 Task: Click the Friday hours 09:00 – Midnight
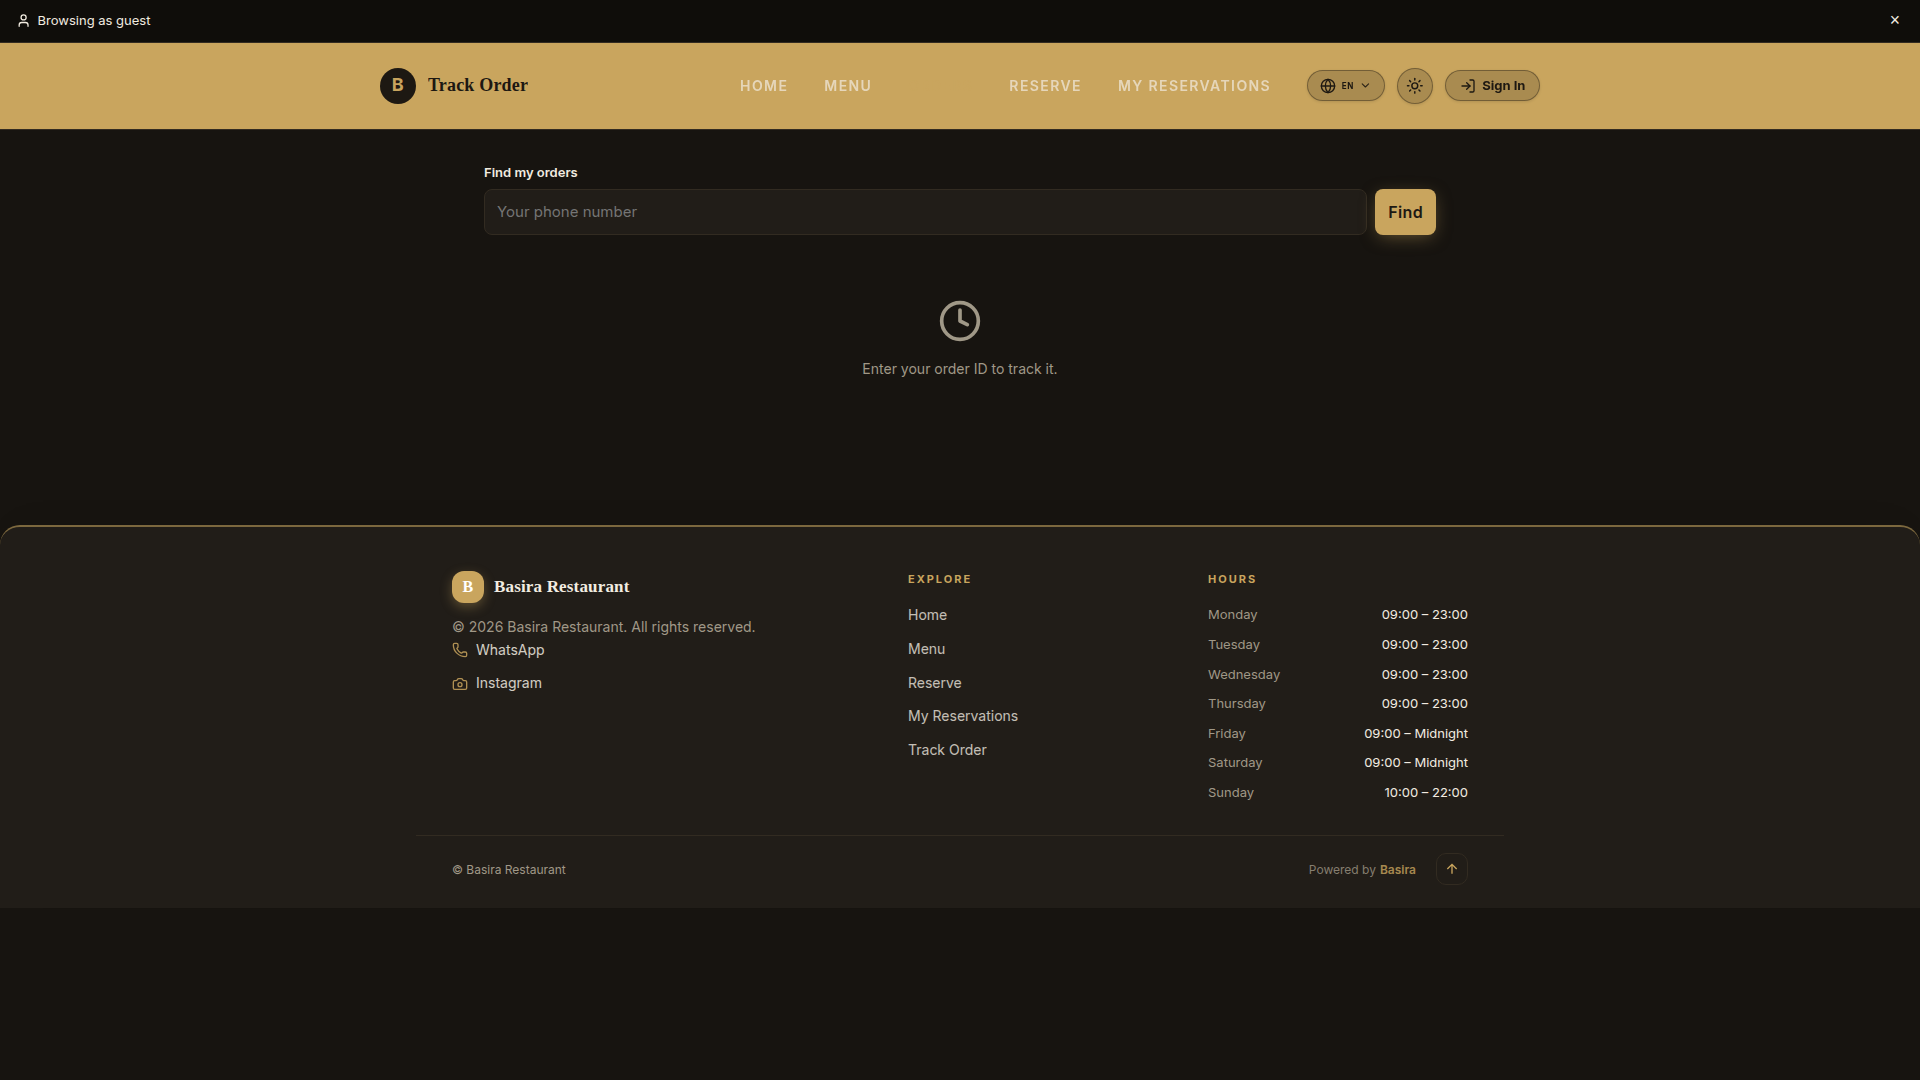1415,734
